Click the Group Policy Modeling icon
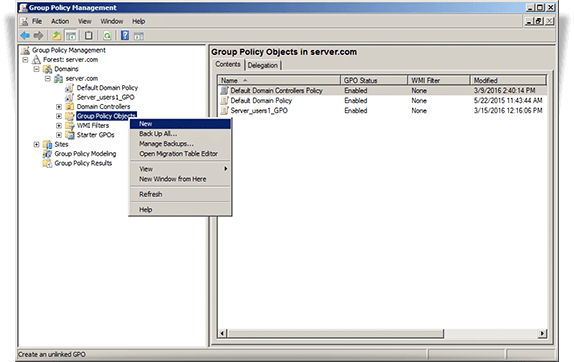The image size is (574, 362). [48, 154]
